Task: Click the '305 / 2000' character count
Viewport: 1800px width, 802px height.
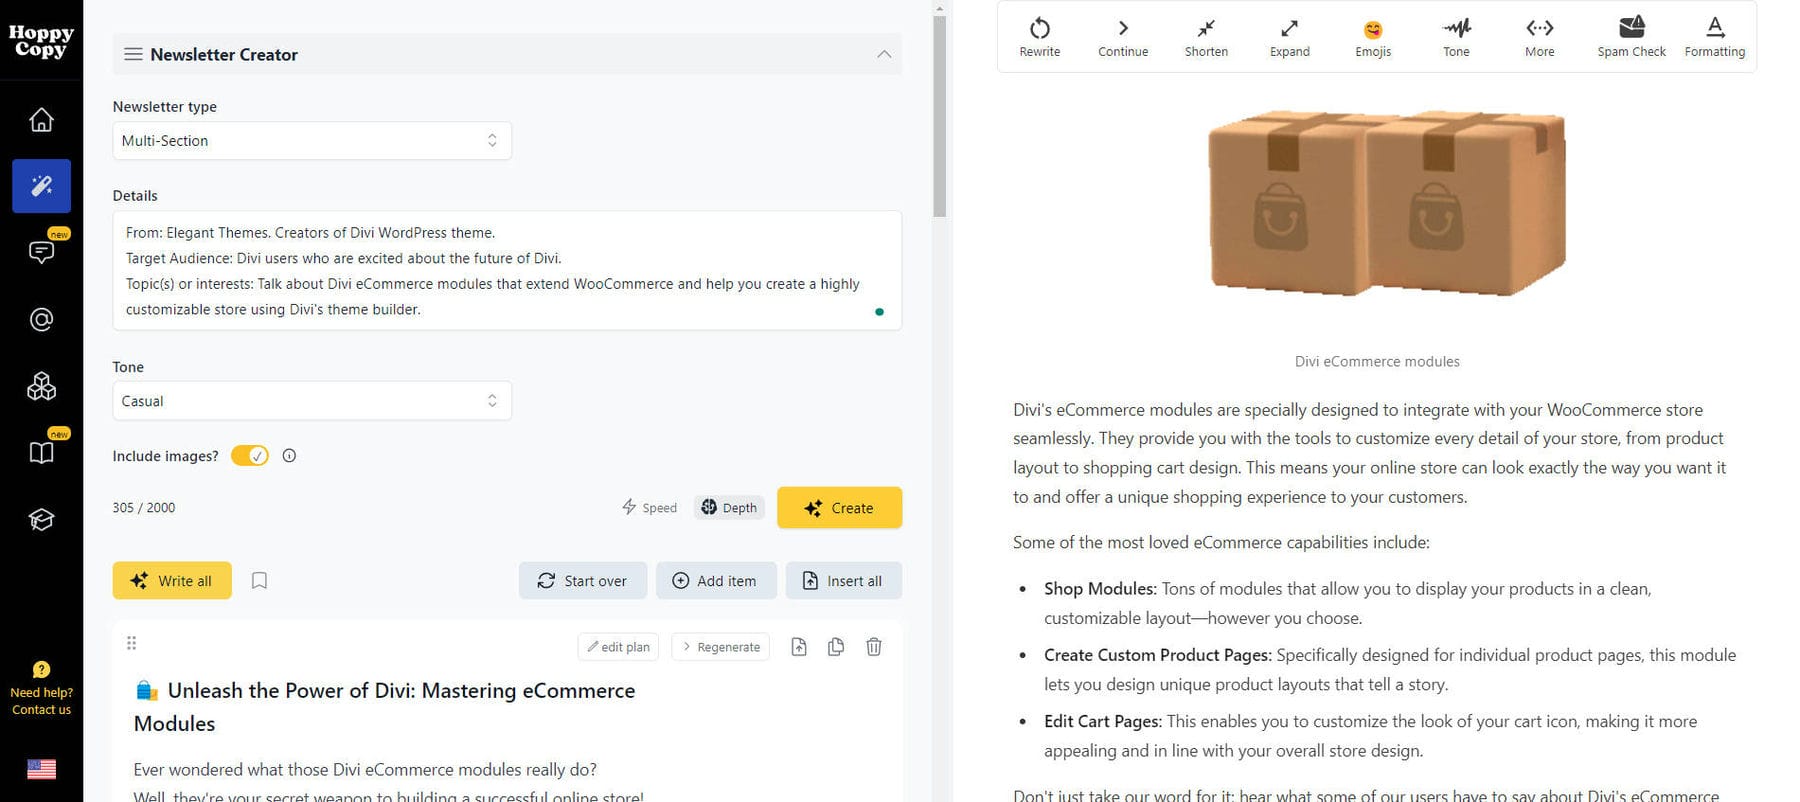Action: [144, 508]
